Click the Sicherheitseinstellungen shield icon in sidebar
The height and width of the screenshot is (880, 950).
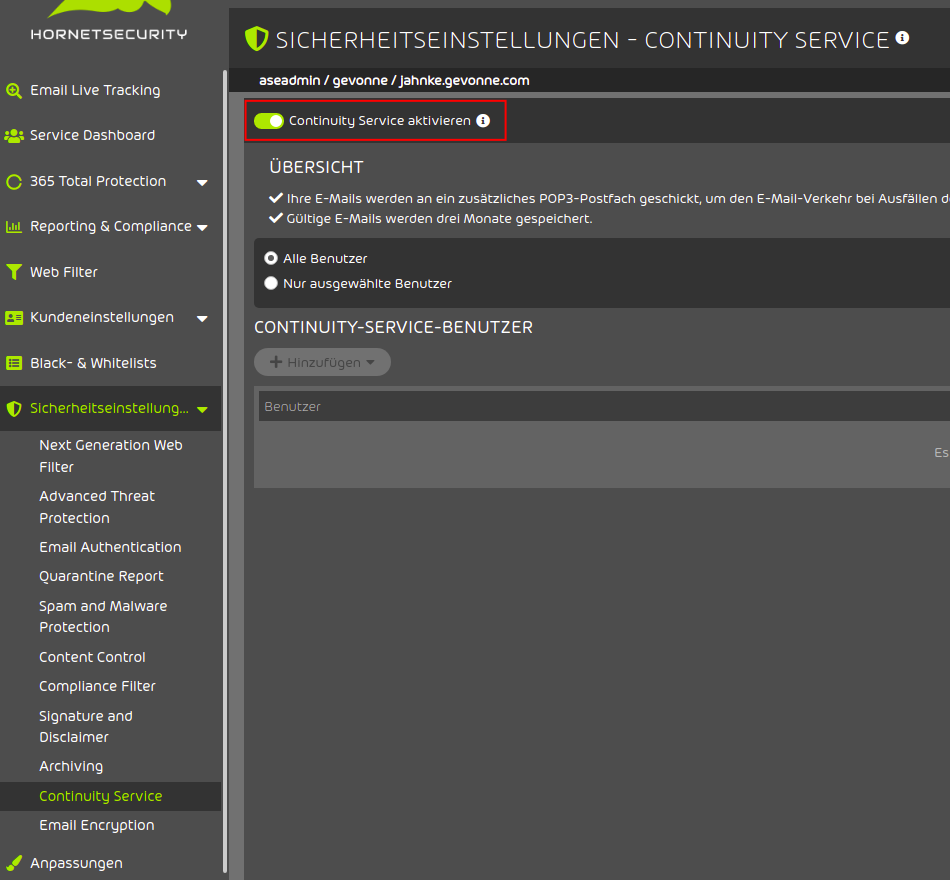tap(14, 409)
